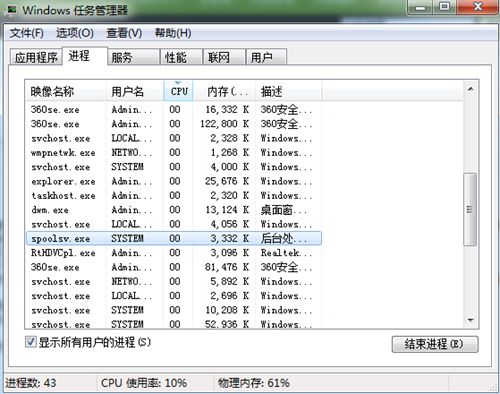
Task: Click the scroll down arrow in process list
Action: 470,320
